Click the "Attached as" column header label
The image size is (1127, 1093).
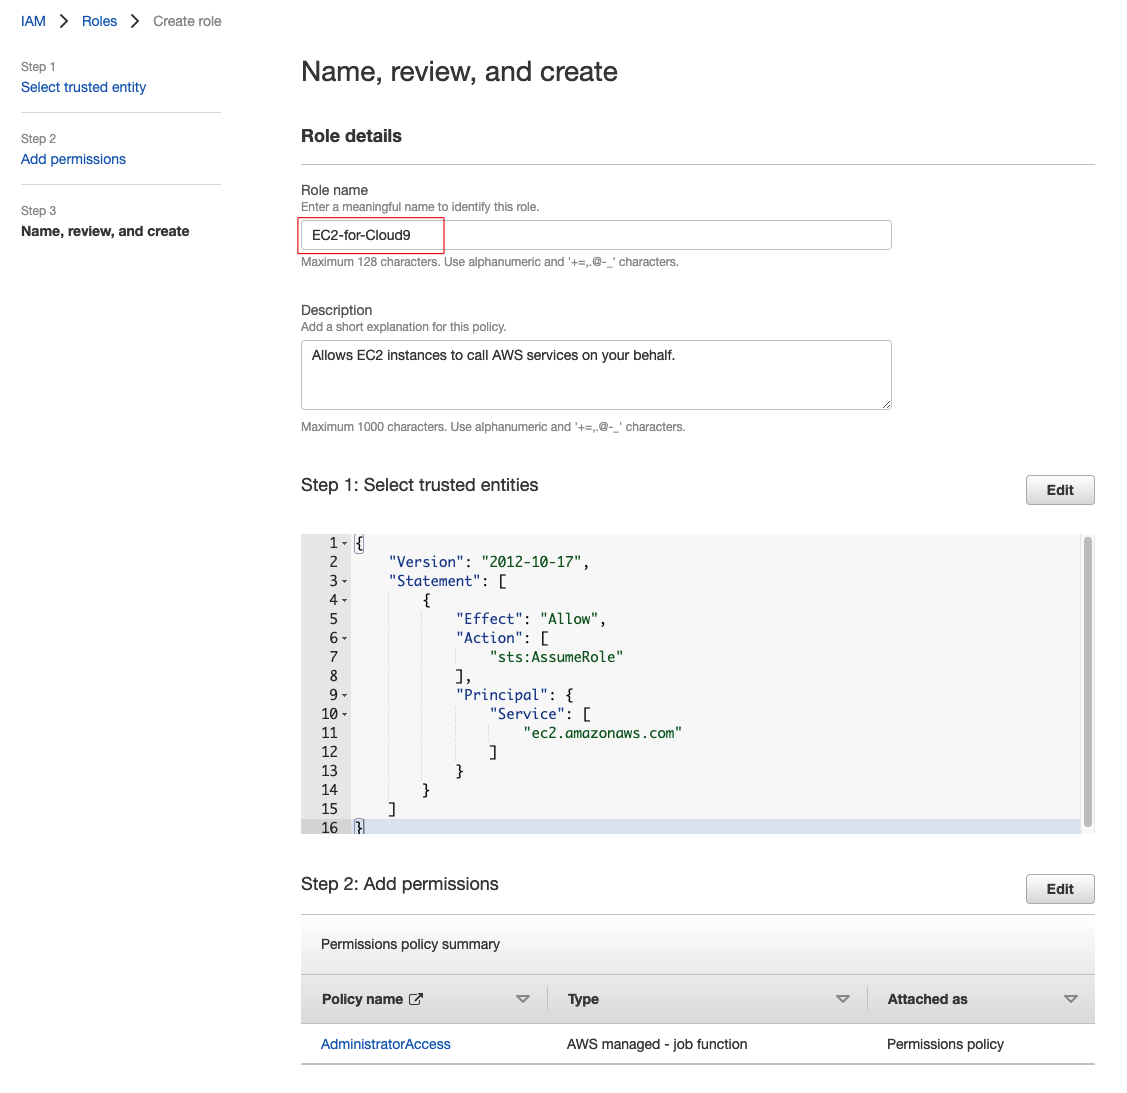(927, 999)
